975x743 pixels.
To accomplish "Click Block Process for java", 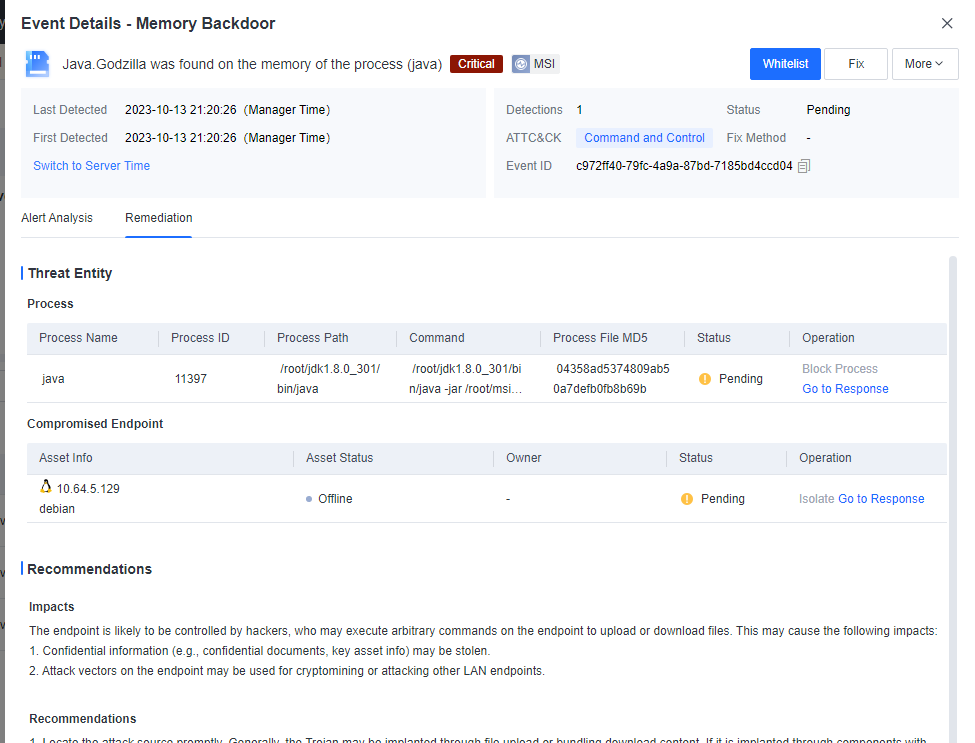I will tap(840, 369).
